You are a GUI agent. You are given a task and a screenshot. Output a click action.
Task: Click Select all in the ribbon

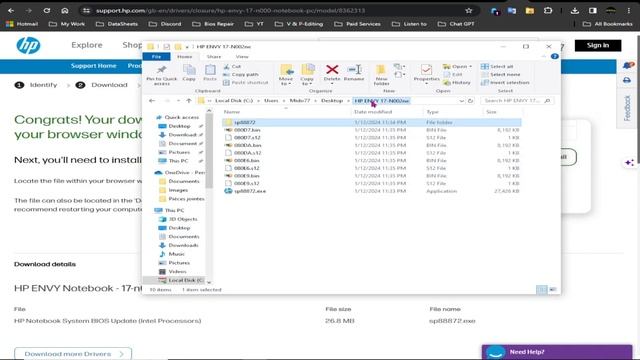(x=497, y=67)
